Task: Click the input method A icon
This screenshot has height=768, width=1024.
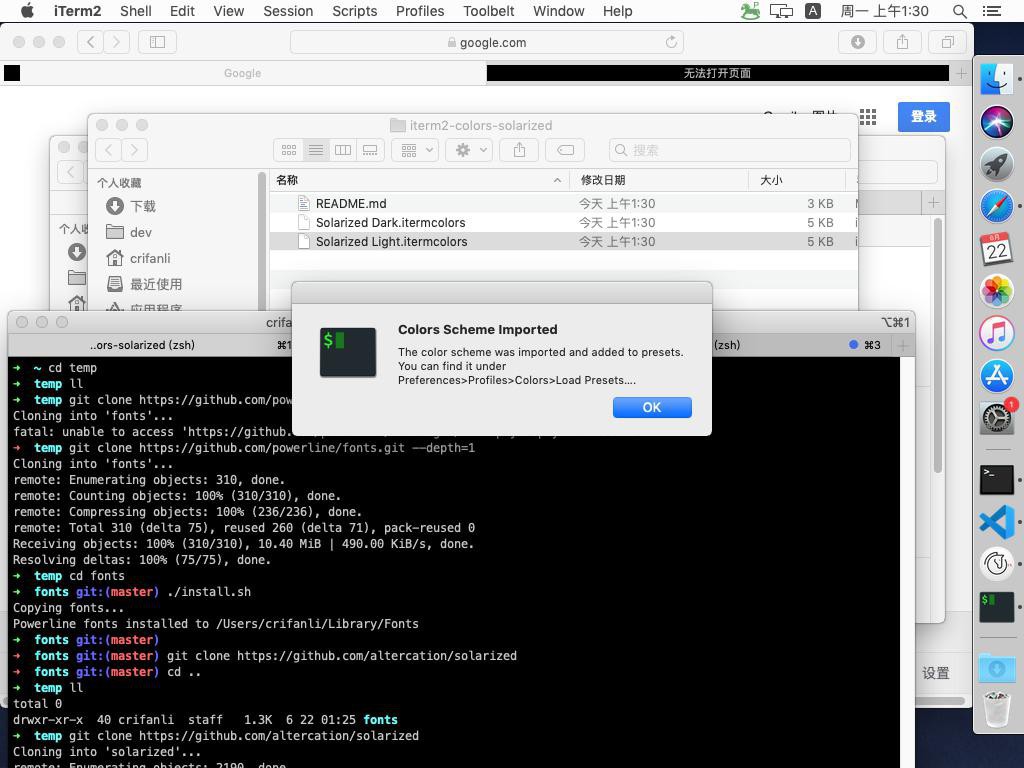Action: pos(813,11)
